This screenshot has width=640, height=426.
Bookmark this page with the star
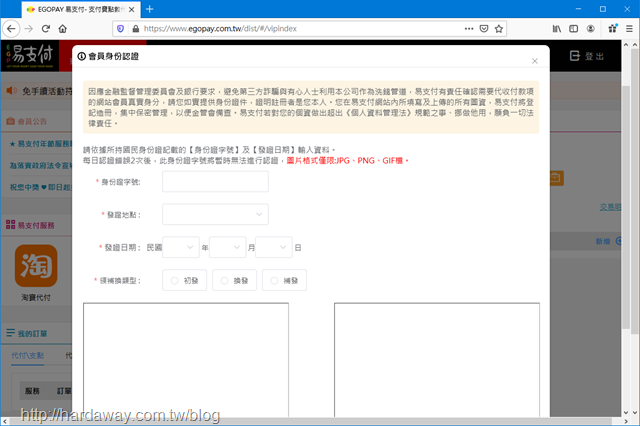(498, 29)
